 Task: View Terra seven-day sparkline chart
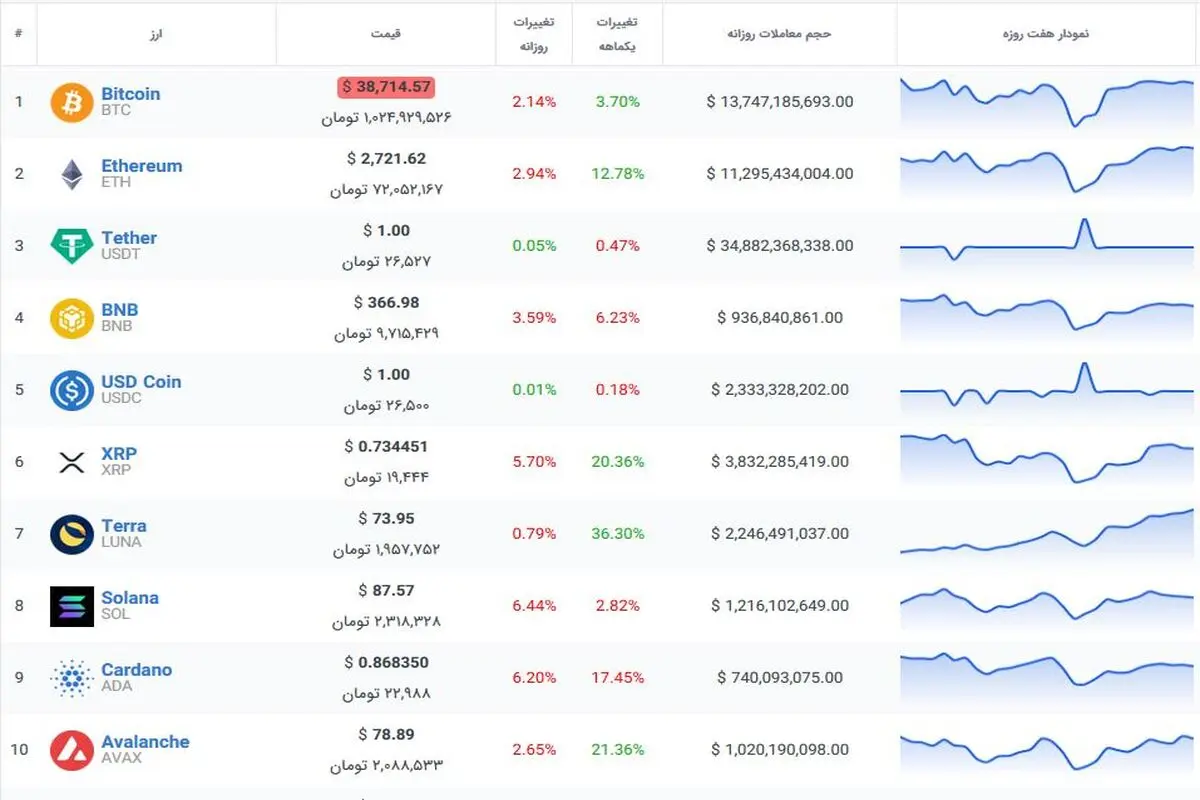click(x=1047, y=534)
